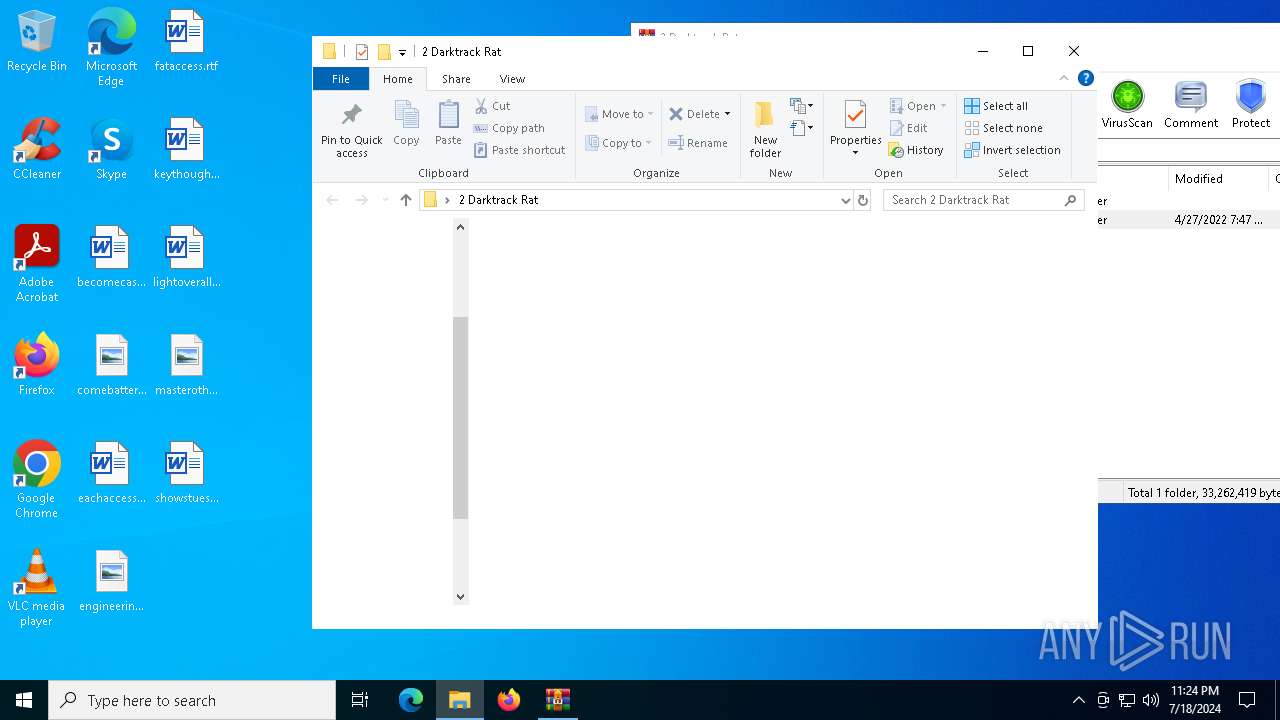
Task: Click the Rename command
Action: tap(698, 143)
